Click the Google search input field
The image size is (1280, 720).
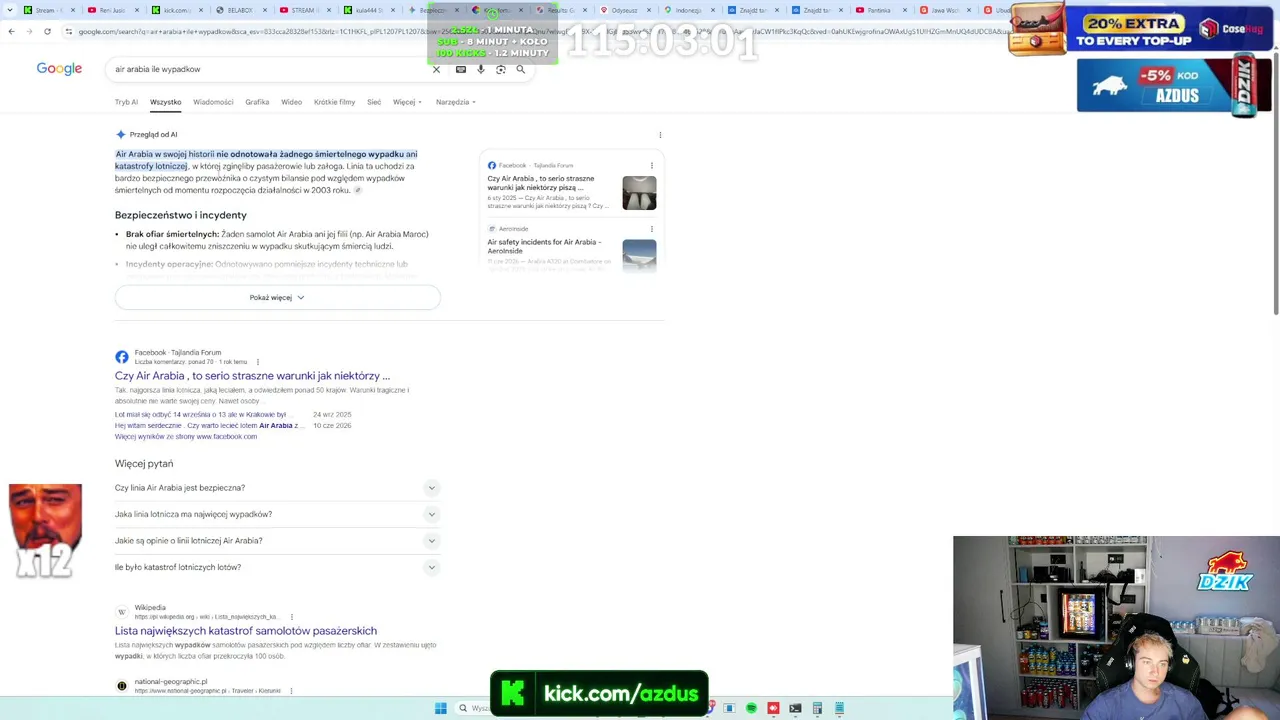270,69
